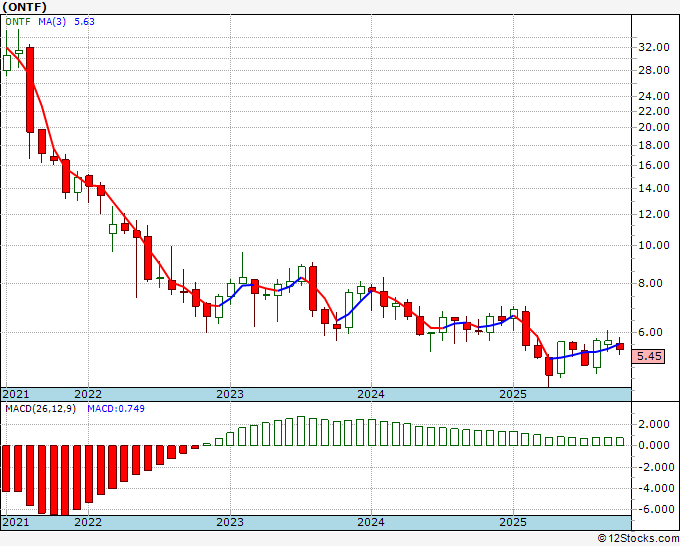Click the -2.000 MACD axis label
The height and width of the screenshot is (546, 680).
point(655,467)
